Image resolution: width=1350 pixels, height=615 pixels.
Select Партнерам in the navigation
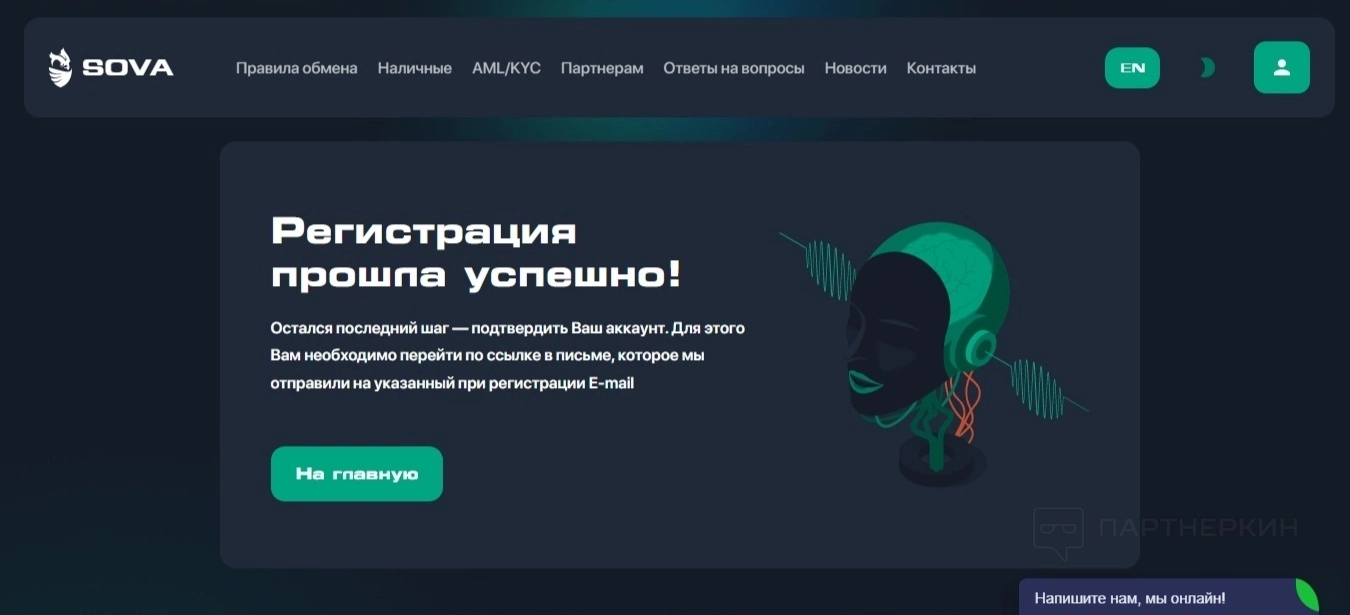(602, 68)
